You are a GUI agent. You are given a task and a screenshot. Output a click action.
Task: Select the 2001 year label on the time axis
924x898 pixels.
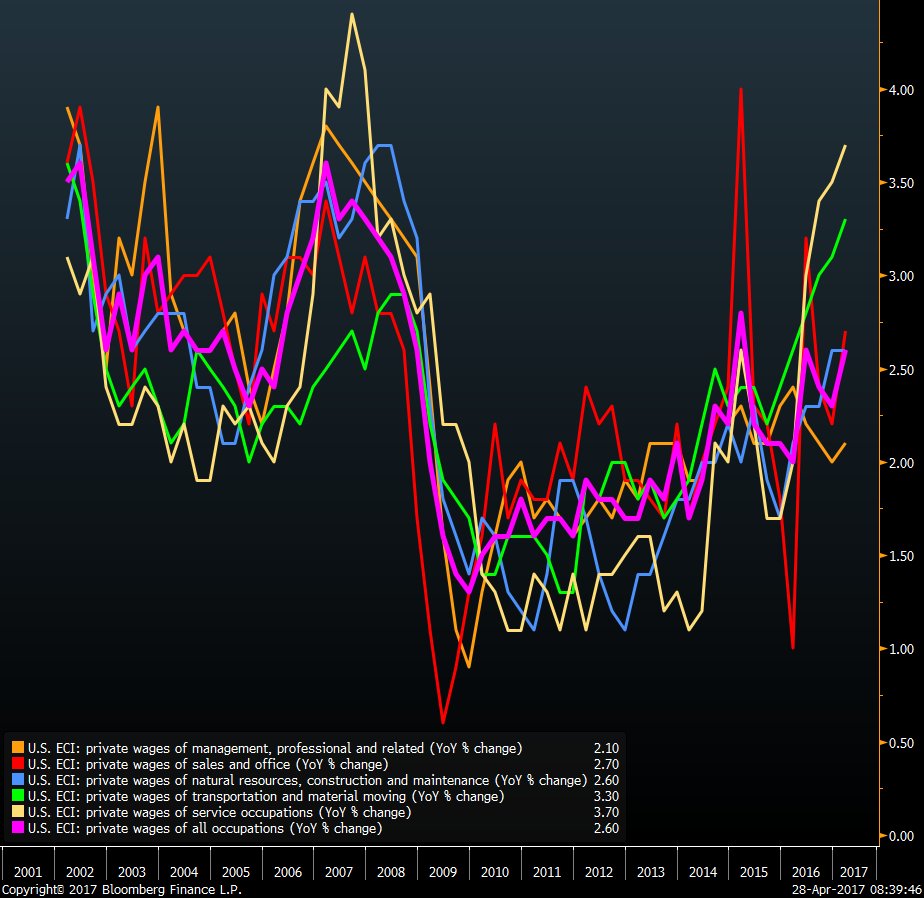27,871
